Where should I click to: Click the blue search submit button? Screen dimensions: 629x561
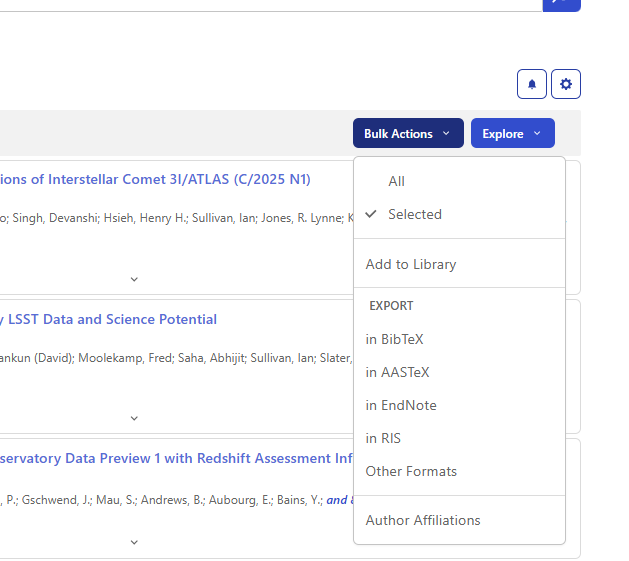tap(561, 4)
